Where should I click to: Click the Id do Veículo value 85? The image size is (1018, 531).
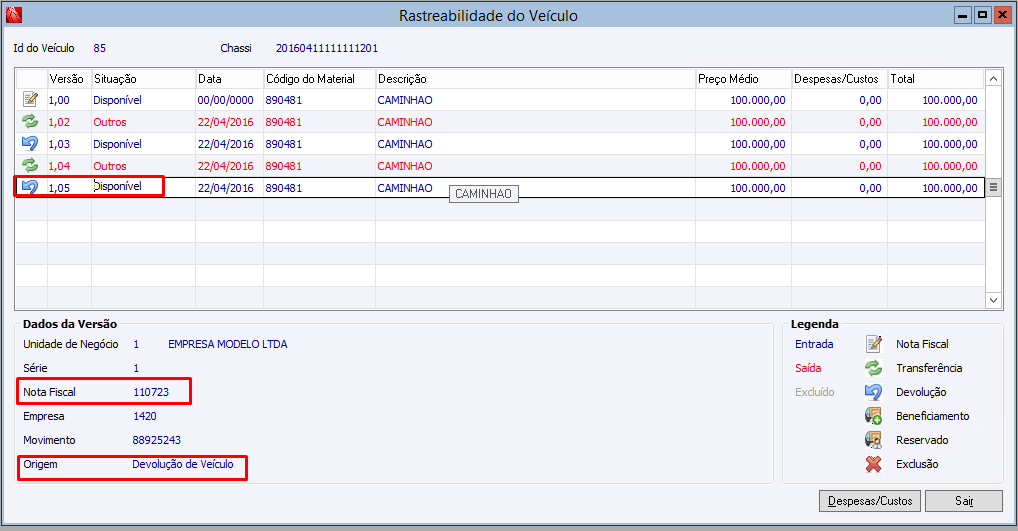click(99, 48)
